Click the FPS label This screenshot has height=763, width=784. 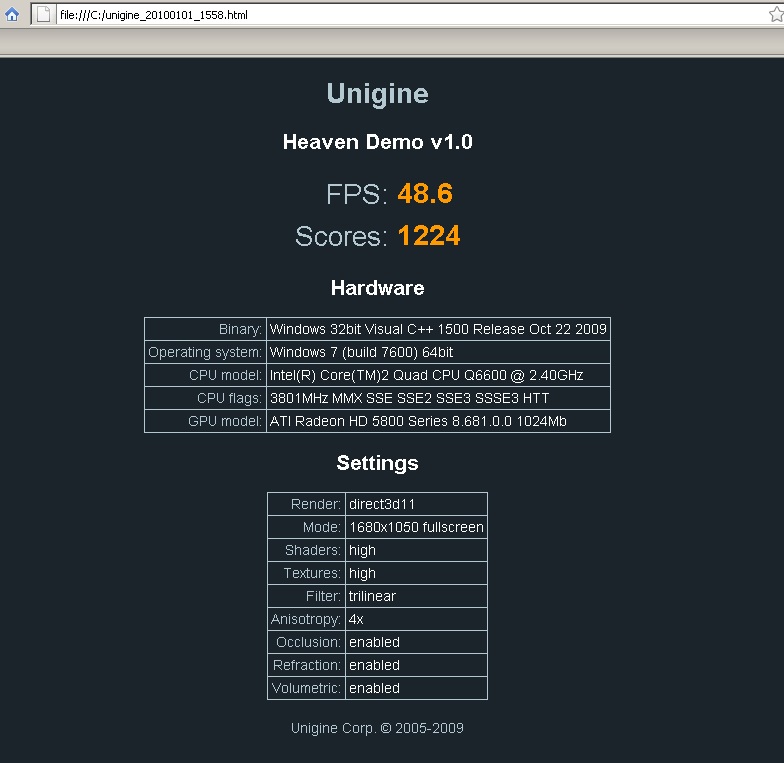(356, 194)
